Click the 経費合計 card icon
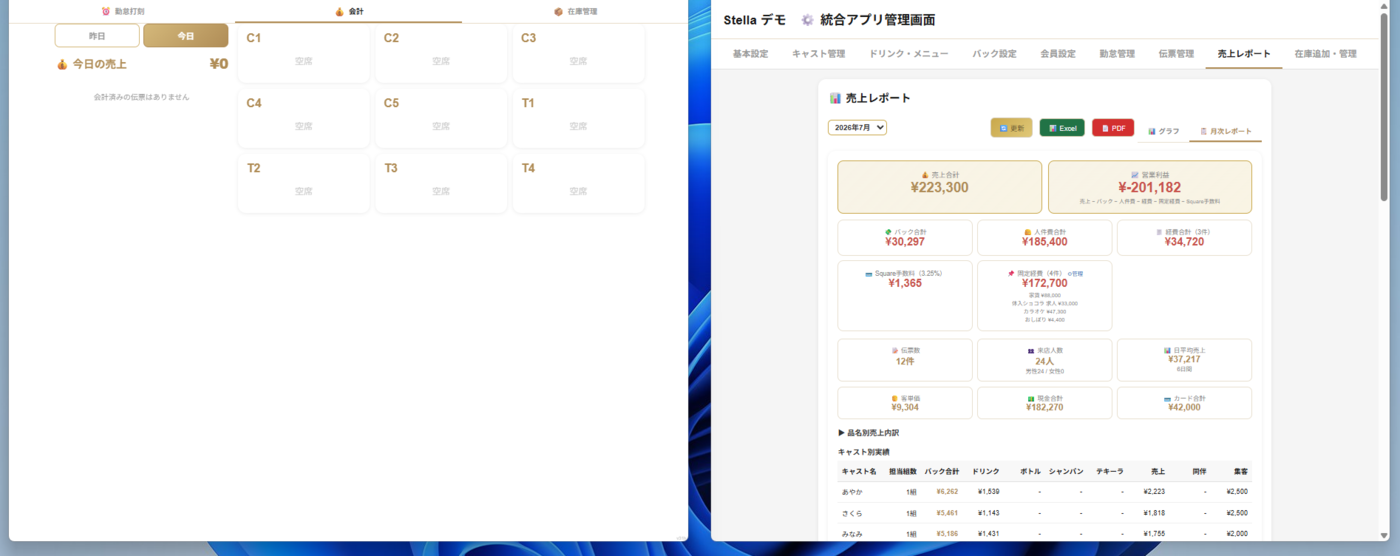 pyautogui.click(x=1159, y=232)
